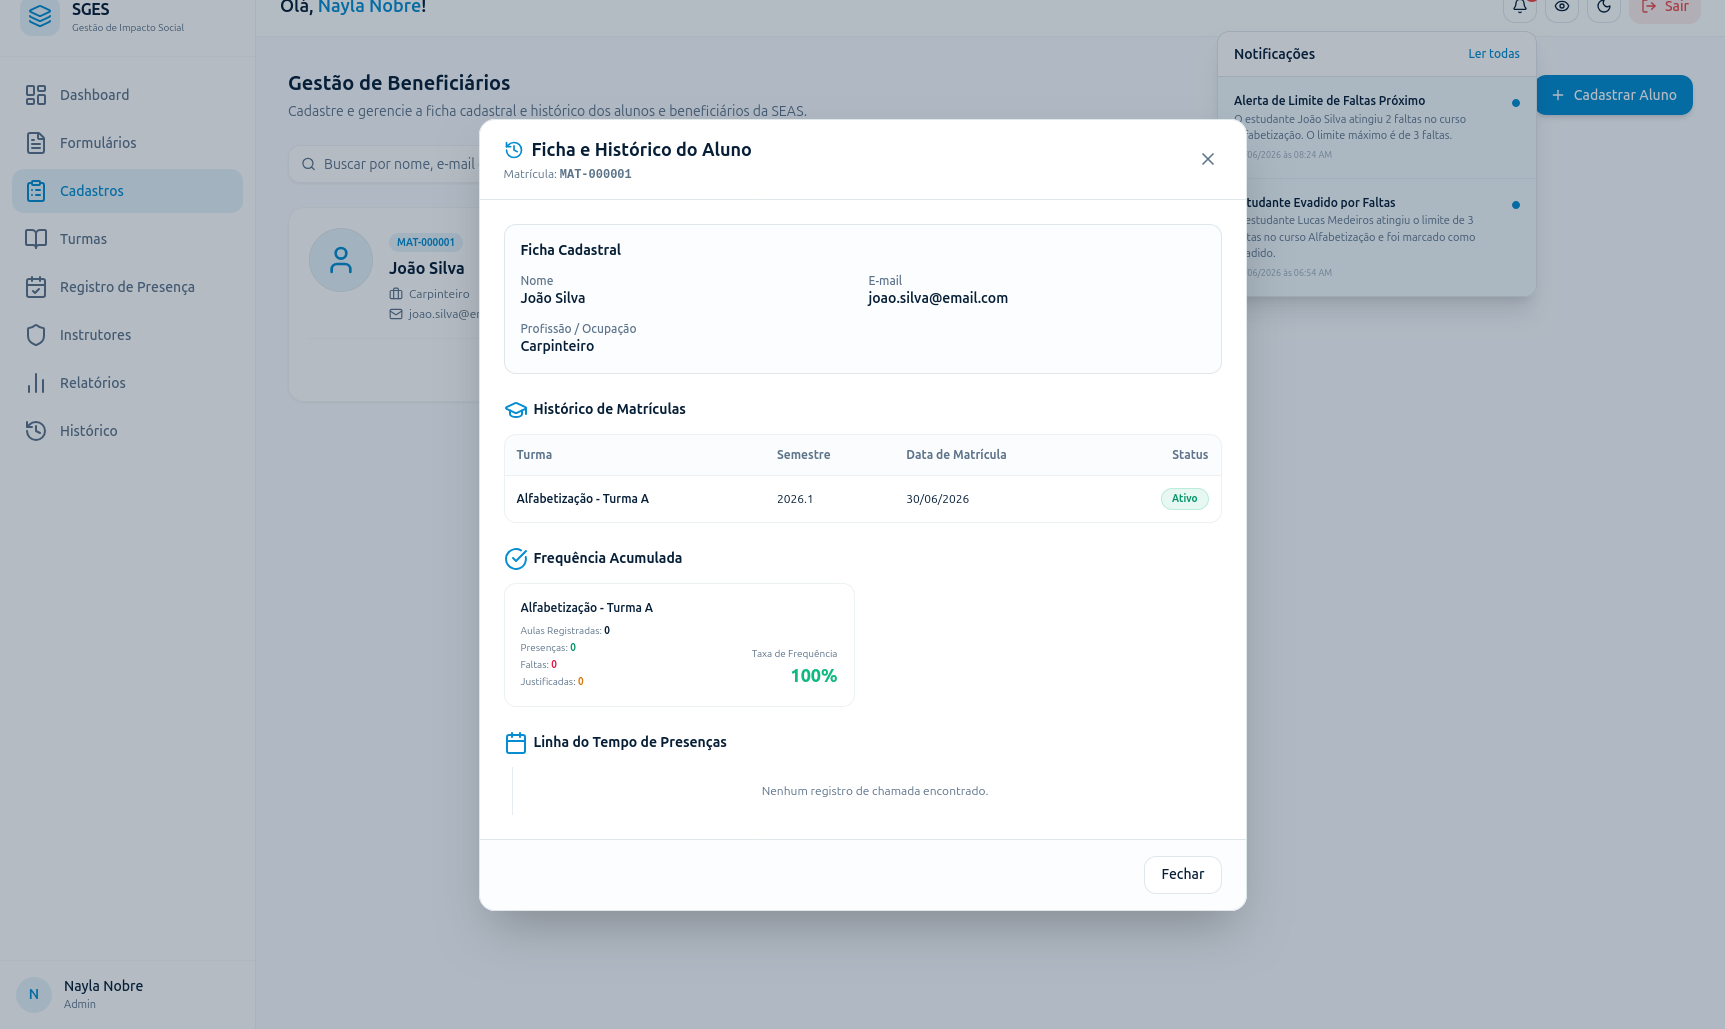The height and width of the screenshot is (1029, 1725).
Task: Click the Histórico clock icon in sidebar
Action: (x=36, y=431)
